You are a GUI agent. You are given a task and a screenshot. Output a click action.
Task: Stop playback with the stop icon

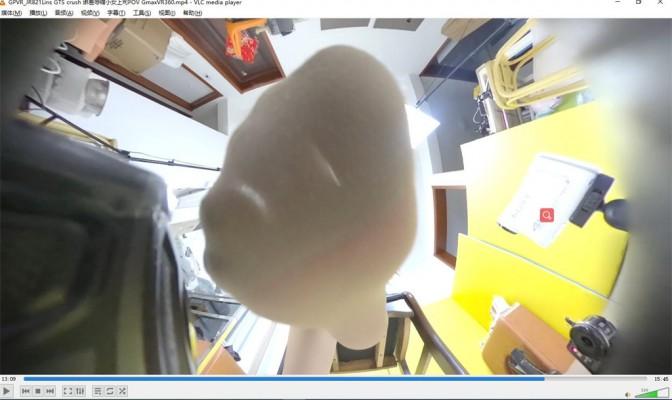pyautogui.click(x=38, y=391)
